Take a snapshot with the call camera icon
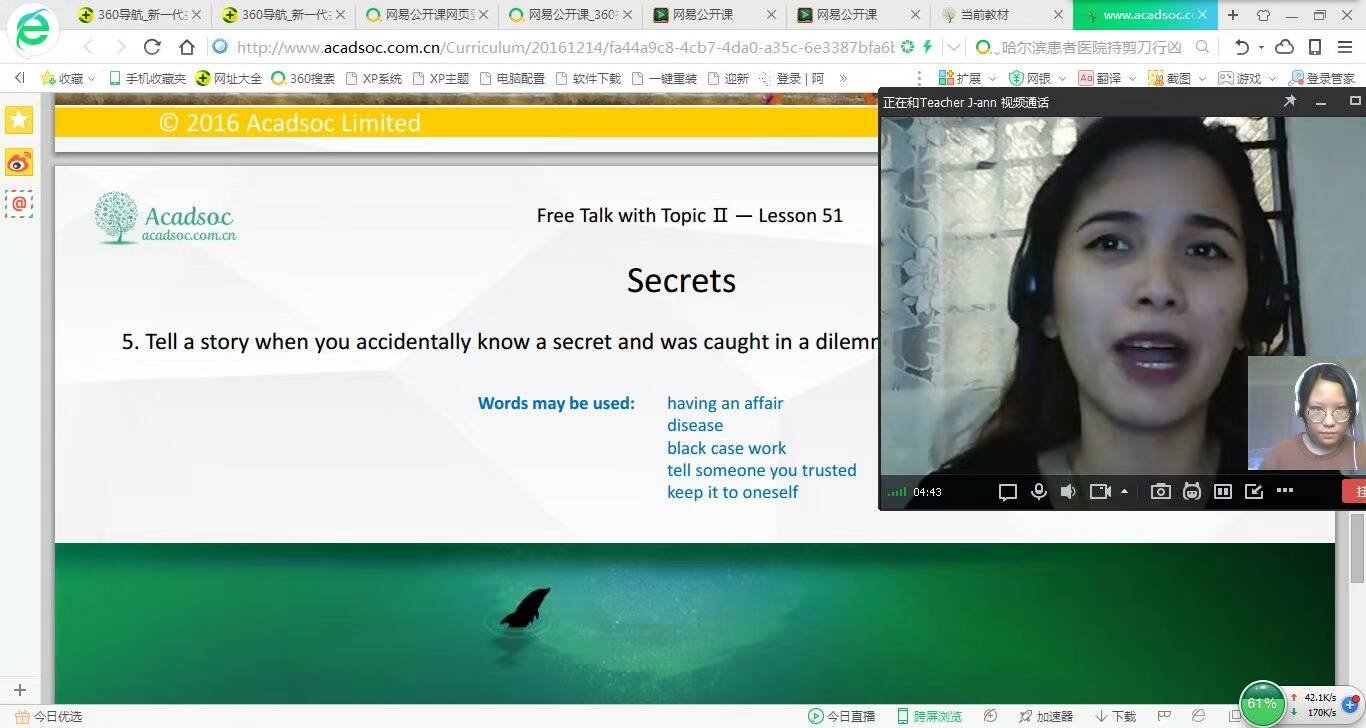Image resolution: width=1366 pixels, height=728 pixels. coord(1160,491)
